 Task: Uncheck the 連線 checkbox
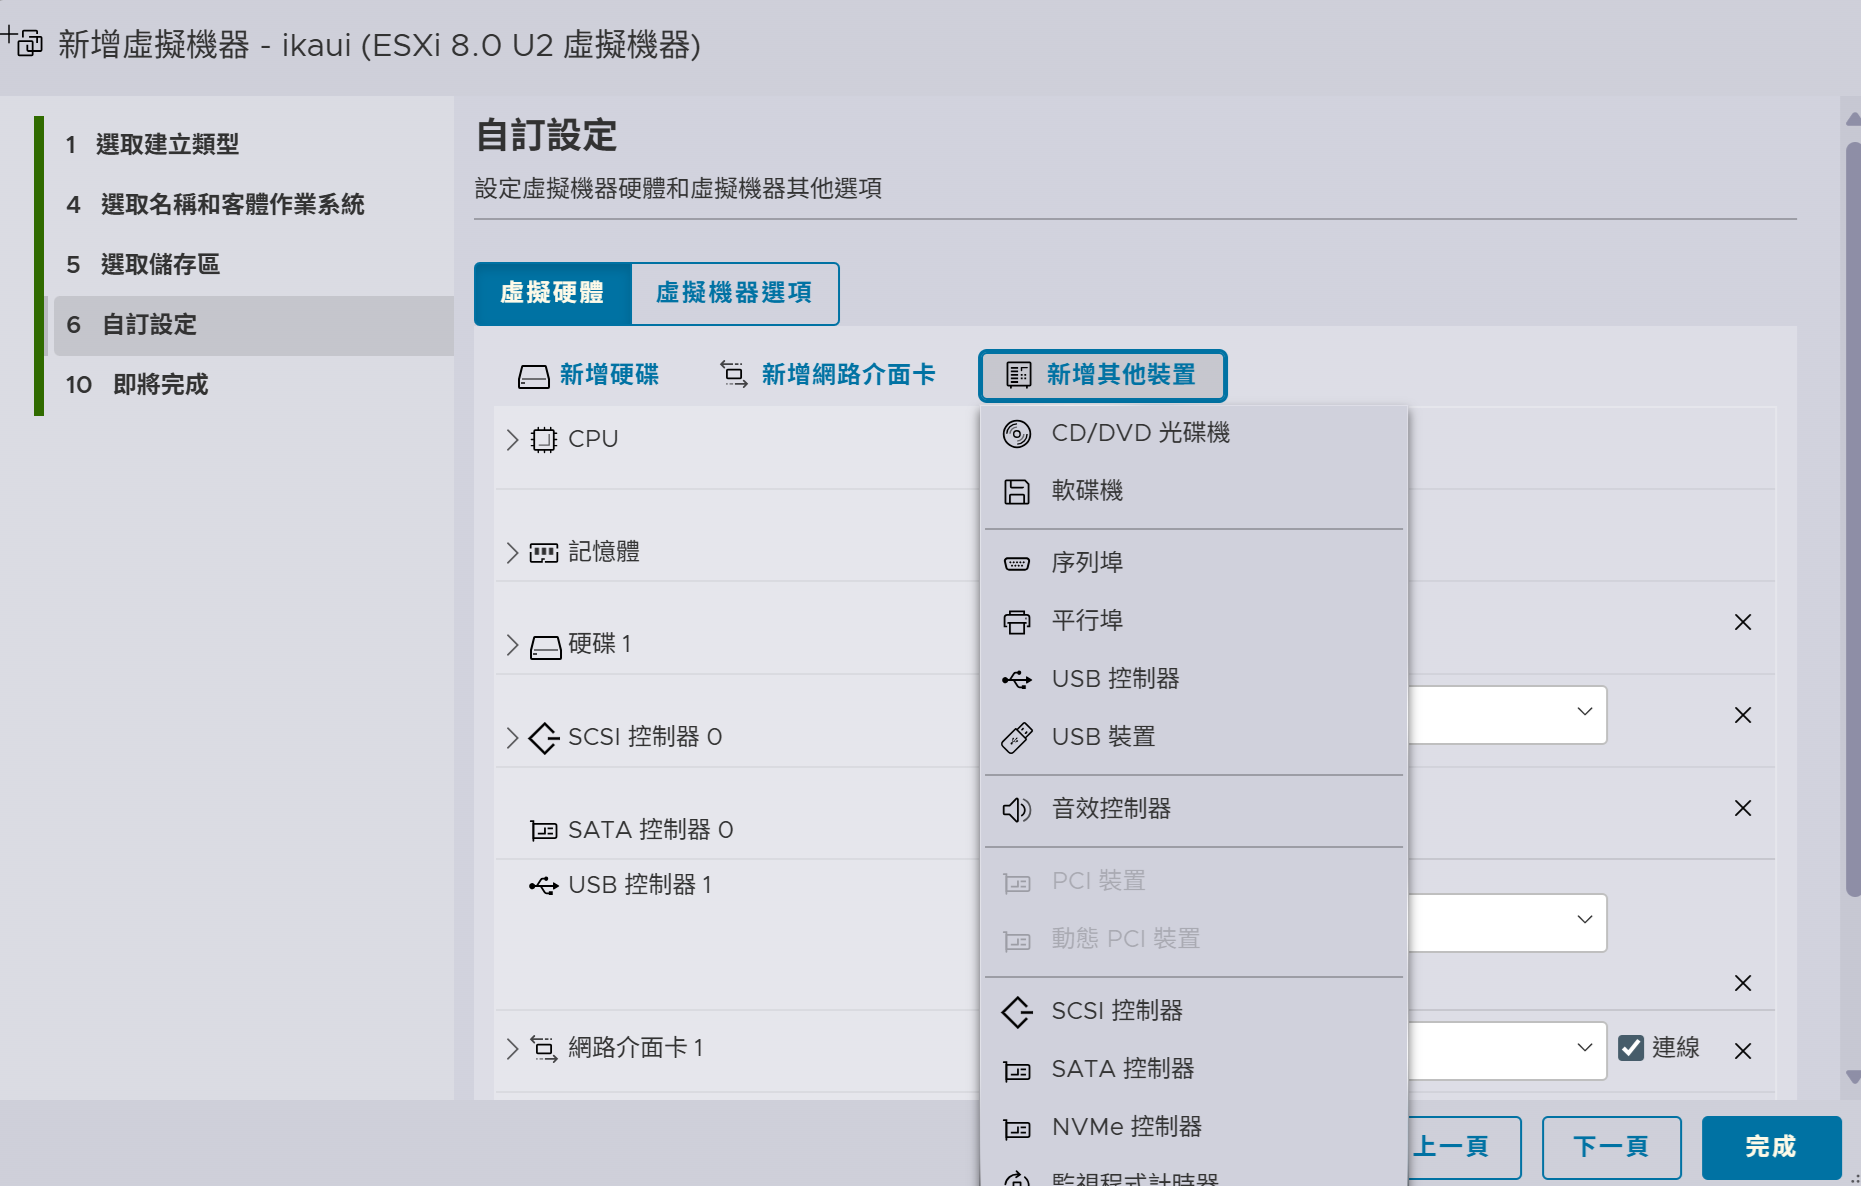1630,1047
